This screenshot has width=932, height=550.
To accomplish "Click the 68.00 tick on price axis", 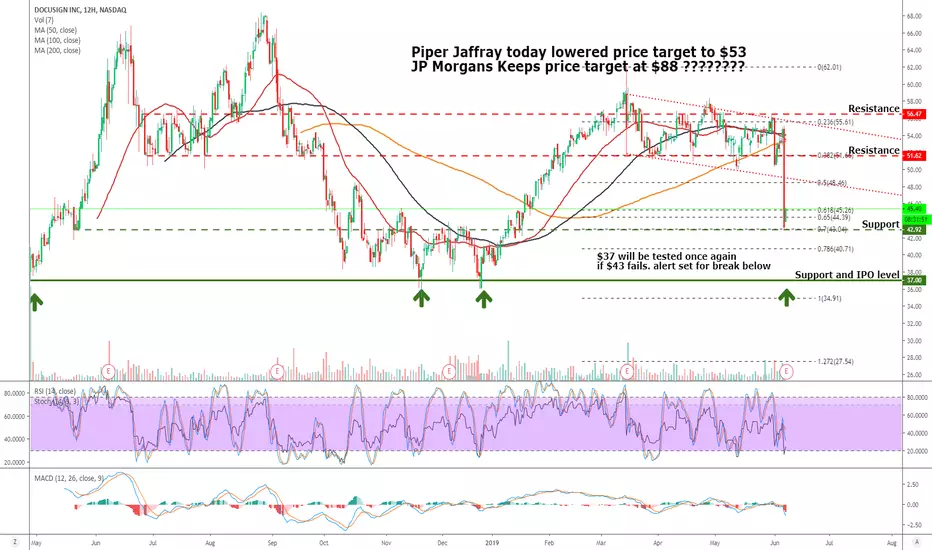I will coord(914,17).
